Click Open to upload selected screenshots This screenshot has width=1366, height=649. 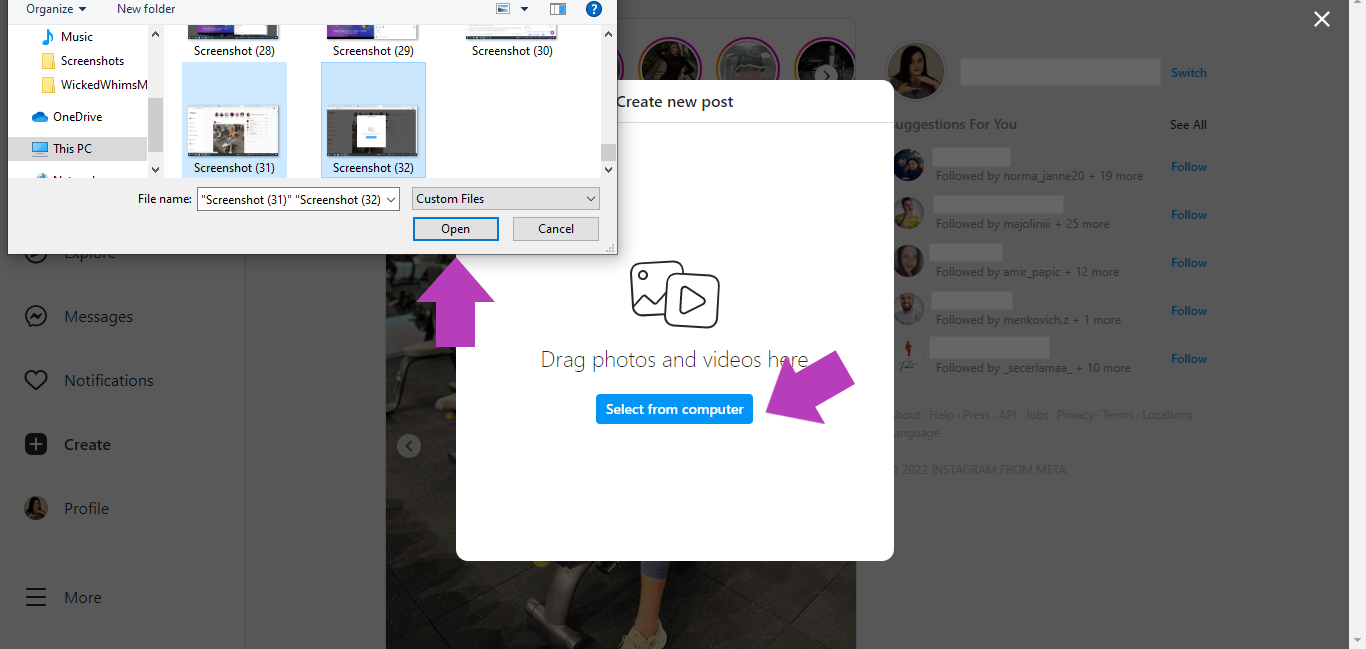coord(456,229)
